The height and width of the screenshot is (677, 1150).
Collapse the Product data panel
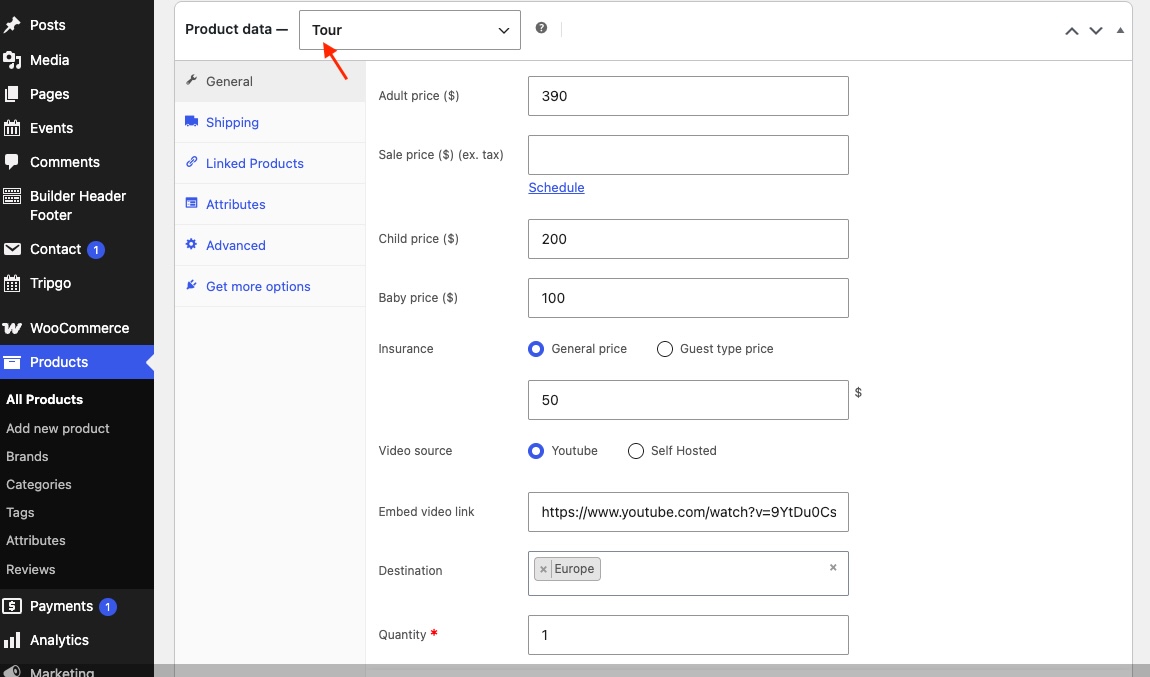click(1120, 31)
